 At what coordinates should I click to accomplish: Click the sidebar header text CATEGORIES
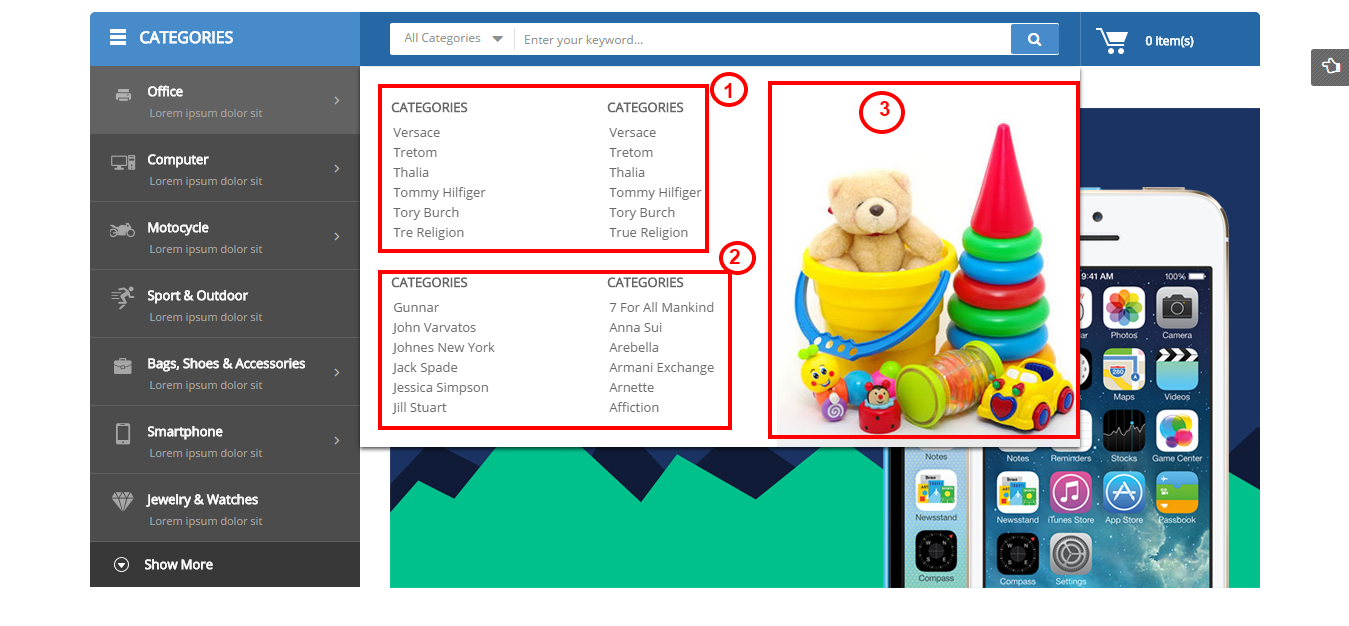click(186, 38)
